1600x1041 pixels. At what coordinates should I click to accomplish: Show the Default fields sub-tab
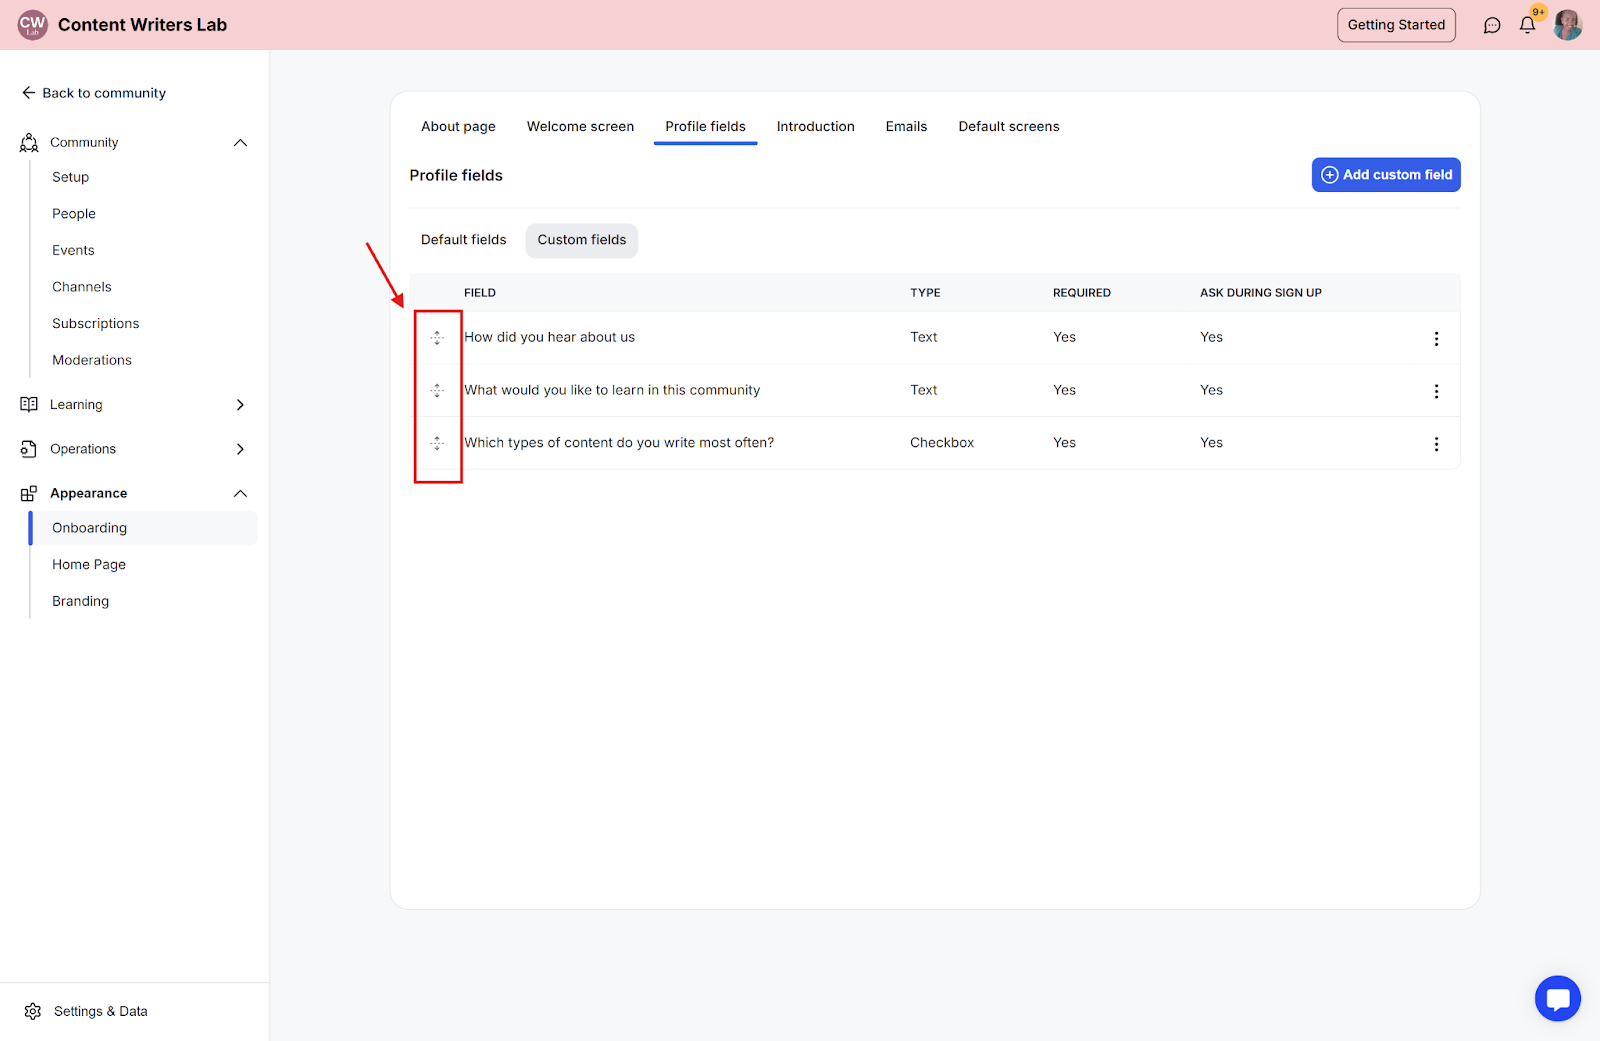point(463,240)
